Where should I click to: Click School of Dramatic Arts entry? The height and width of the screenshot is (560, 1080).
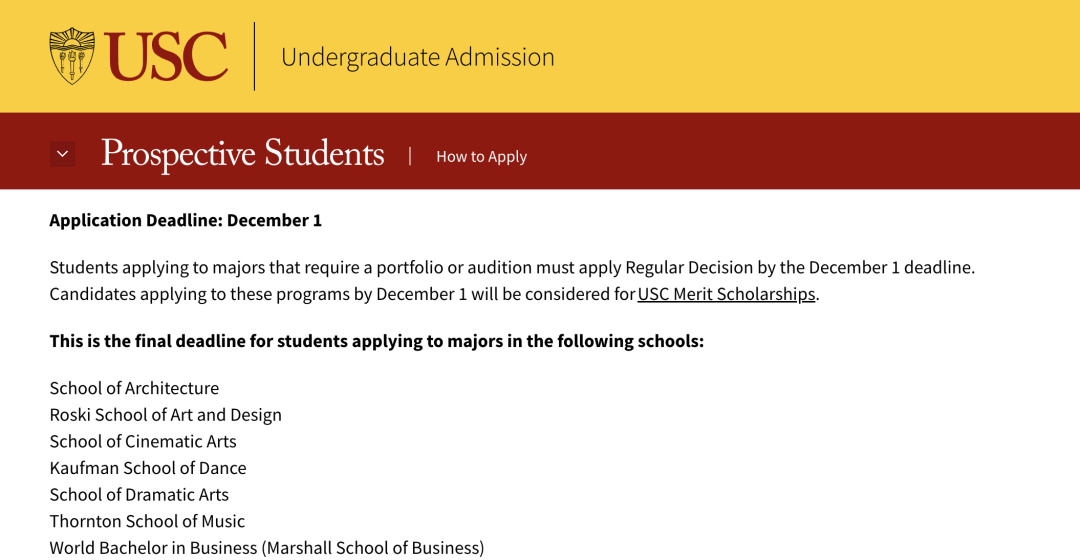[x=139, y=495]
